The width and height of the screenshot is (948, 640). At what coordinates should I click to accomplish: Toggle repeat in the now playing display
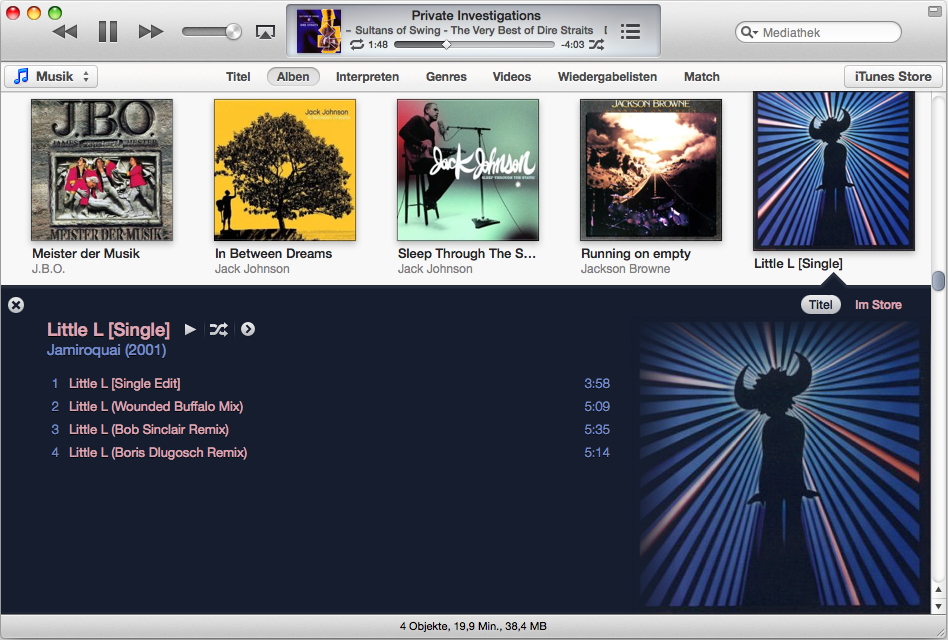(x=357, y=45)
